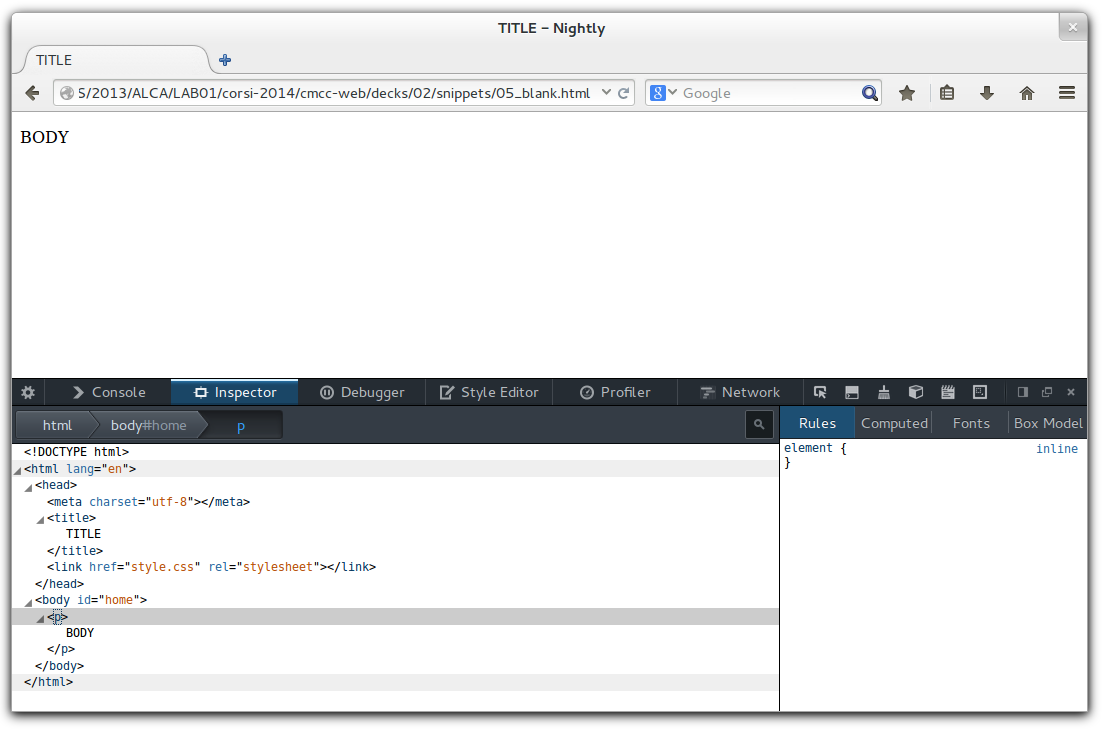The height and width of the screenshot is (730, 1102).
Task: Select the p breadcrumb
Action: click(241, 425)
